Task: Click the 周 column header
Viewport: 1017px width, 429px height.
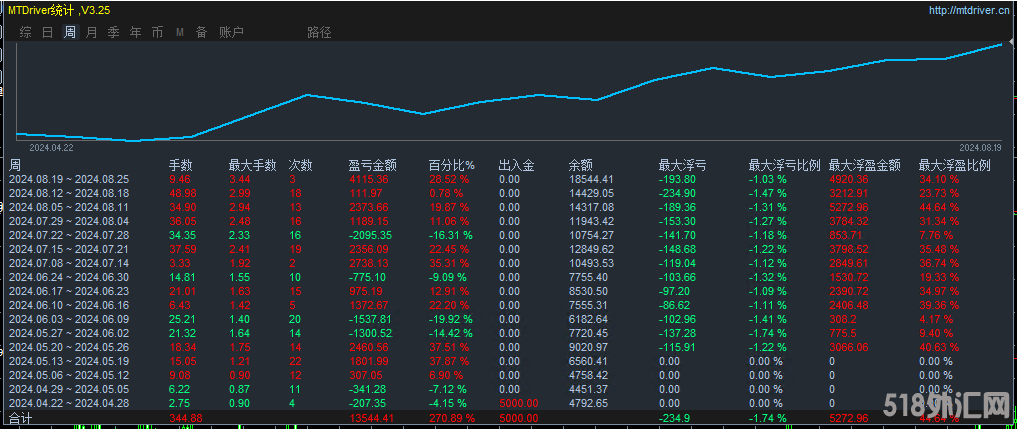Action: coord(14,165)
